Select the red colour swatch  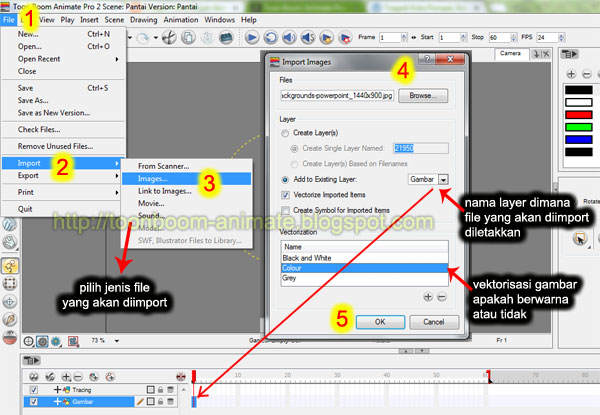(579, 115)
